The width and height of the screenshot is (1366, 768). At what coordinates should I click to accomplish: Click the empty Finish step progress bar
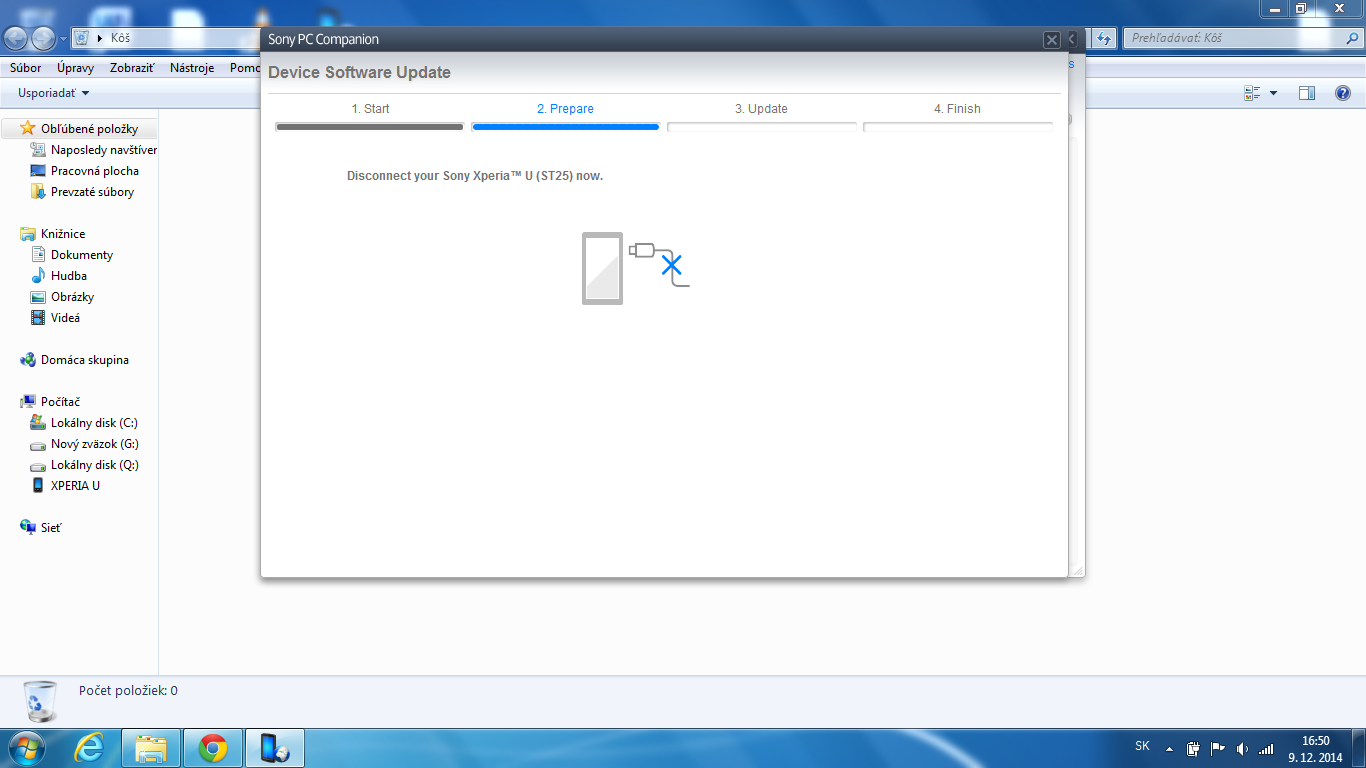click(x=958, y=127)
